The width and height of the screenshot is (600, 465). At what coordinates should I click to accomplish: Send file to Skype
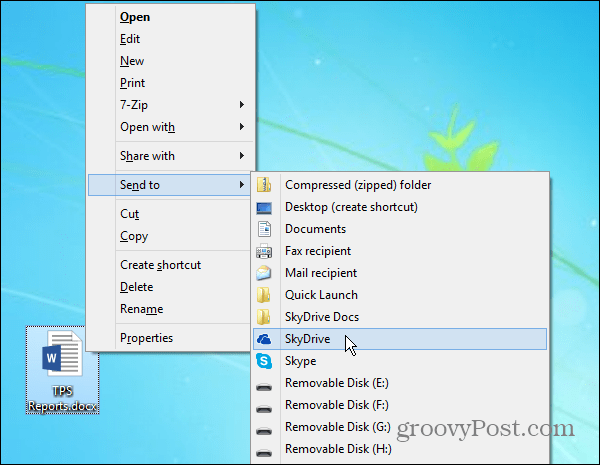400,361
